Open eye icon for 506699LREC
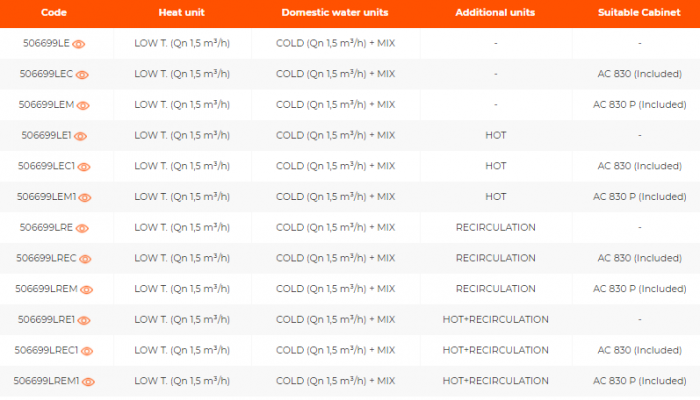The height and width of the screenshot is (400, 700). point(84,259)
